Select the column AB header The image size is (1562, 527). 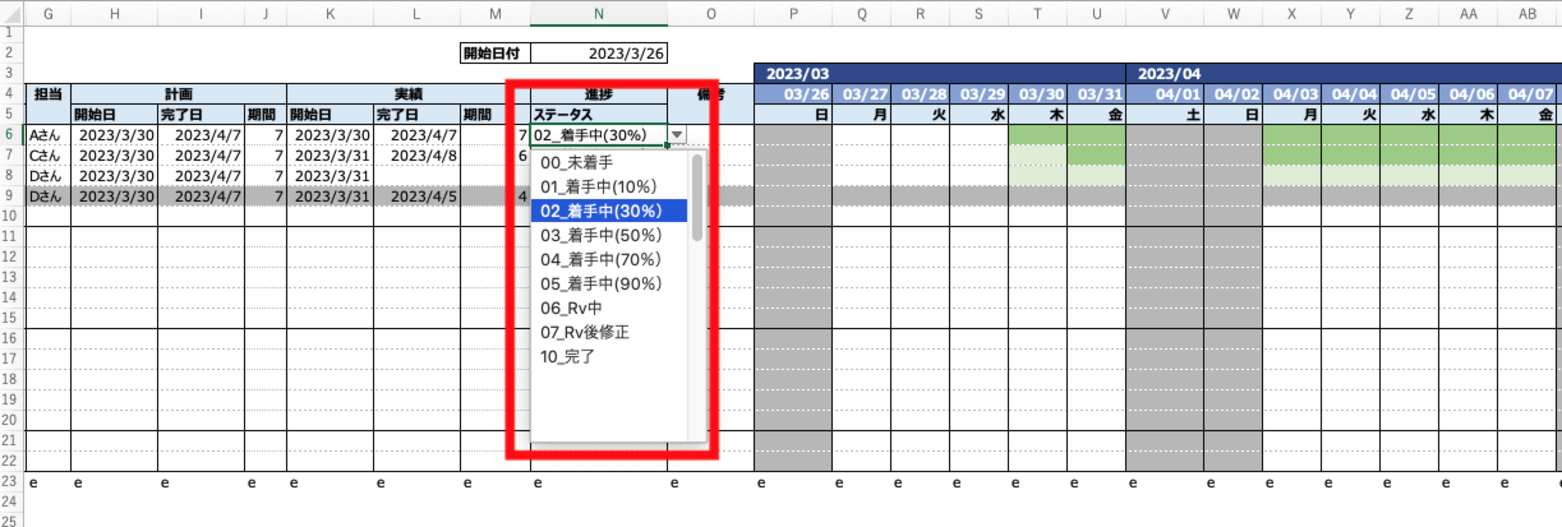(1528, 13)
